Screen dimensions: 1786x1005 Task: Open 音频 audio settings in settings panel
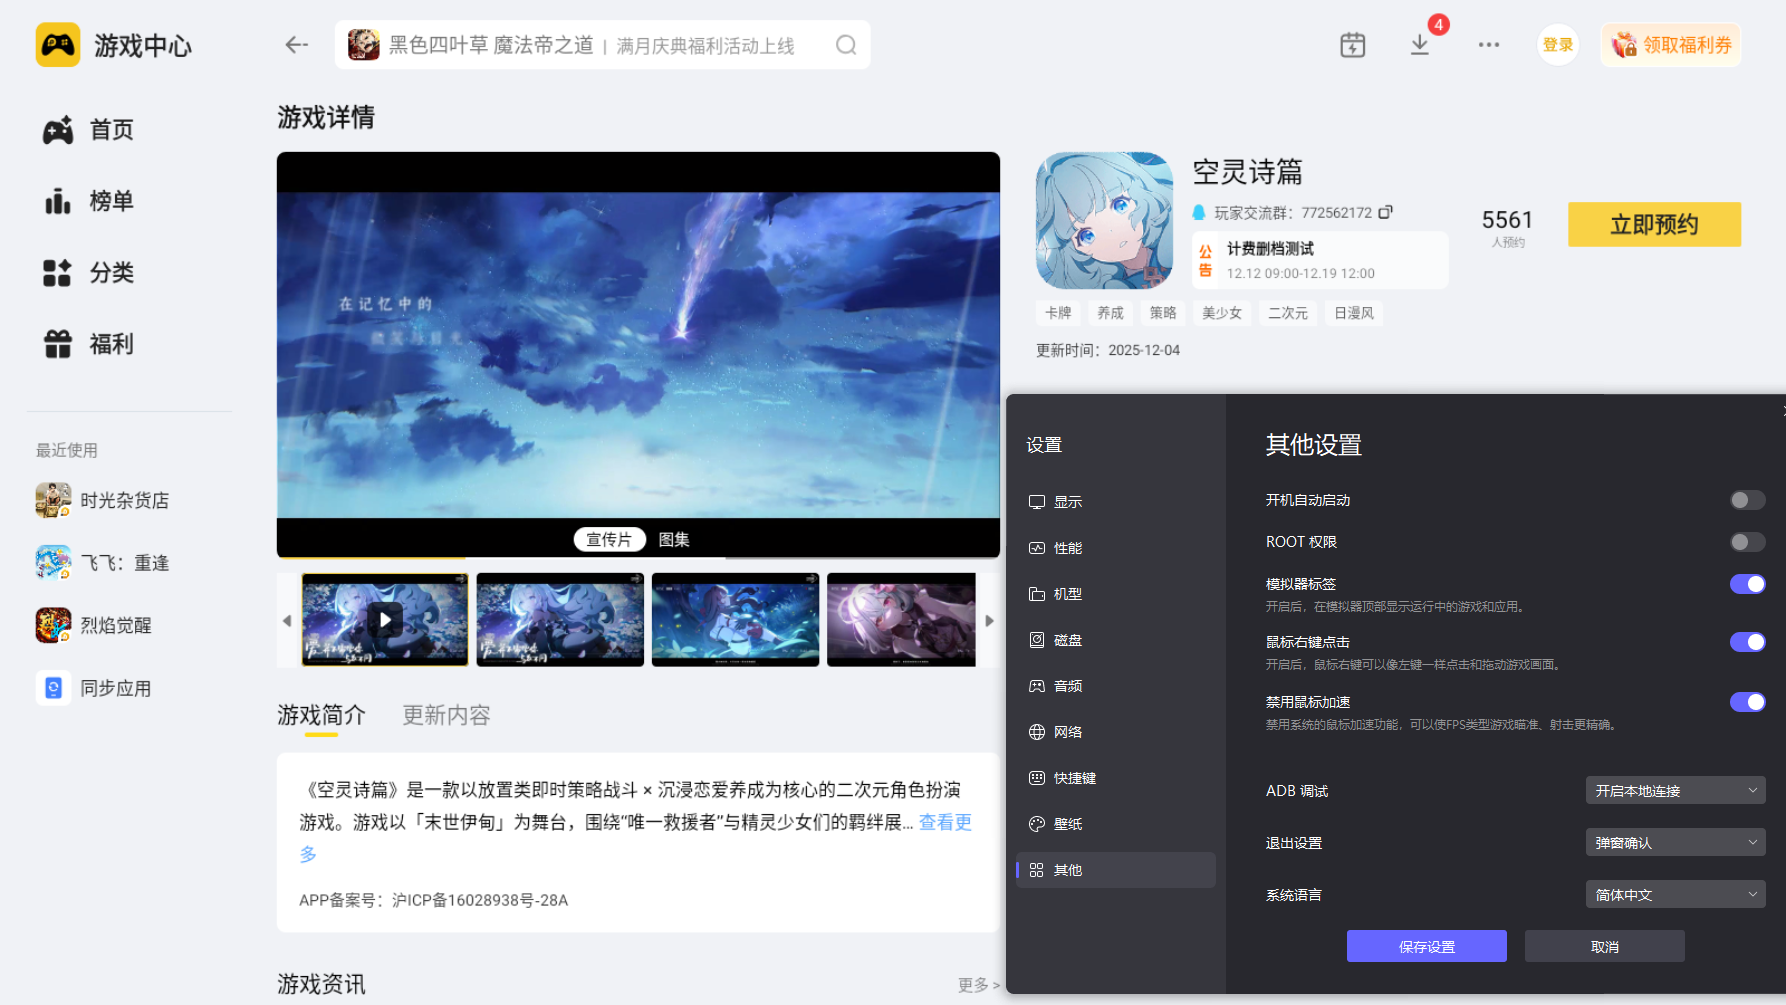1068,685
